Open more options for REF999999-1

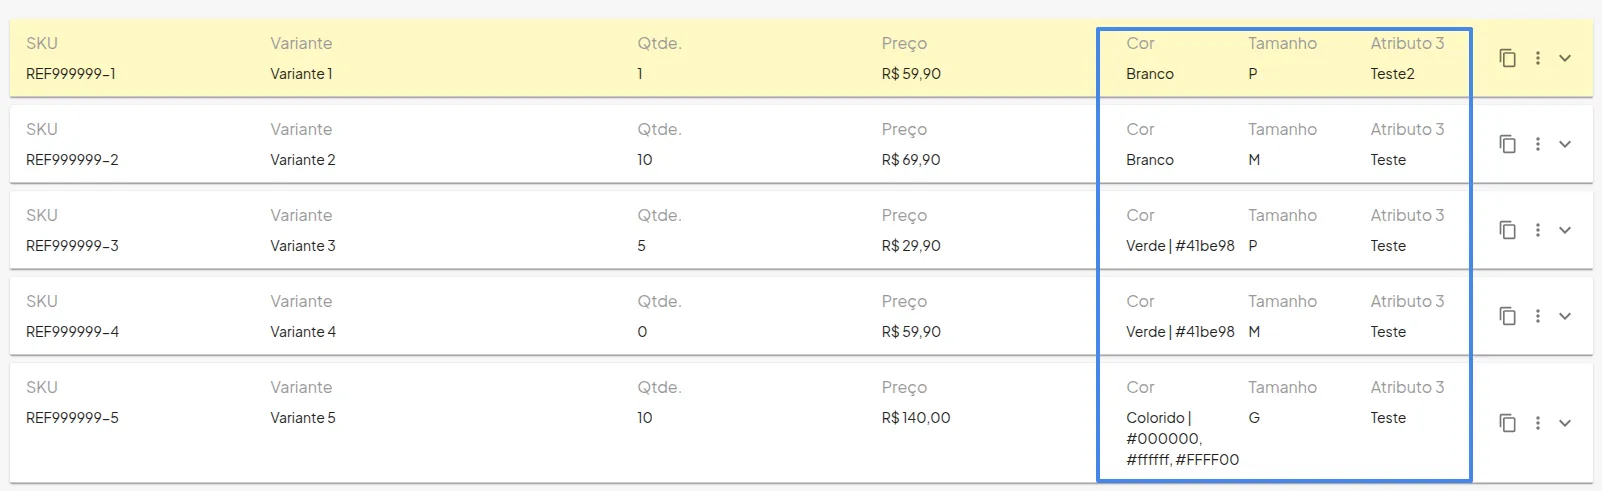click(x=1538, y=58)
